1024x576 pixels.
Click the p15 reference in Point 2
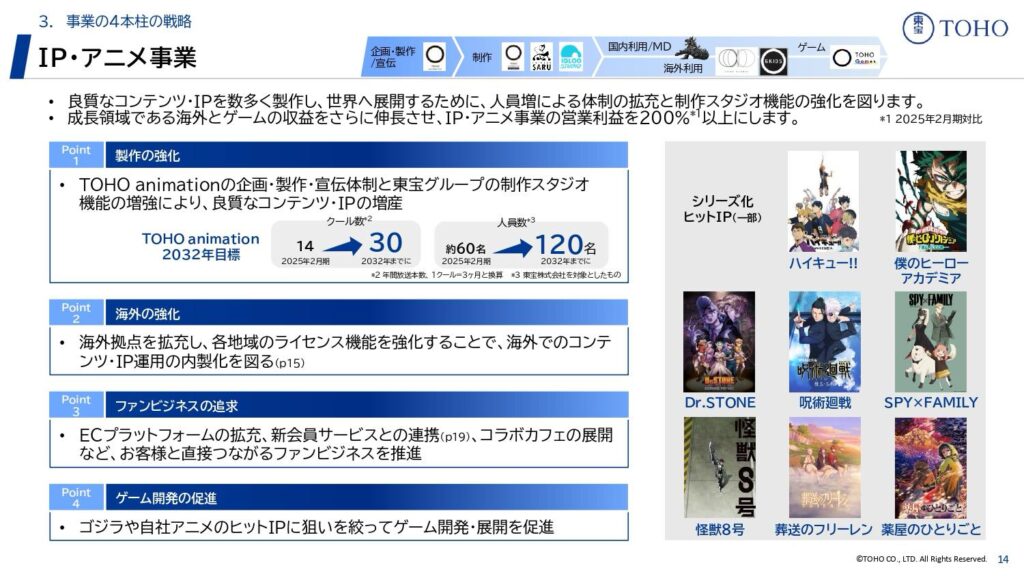(x=290, y=363)
